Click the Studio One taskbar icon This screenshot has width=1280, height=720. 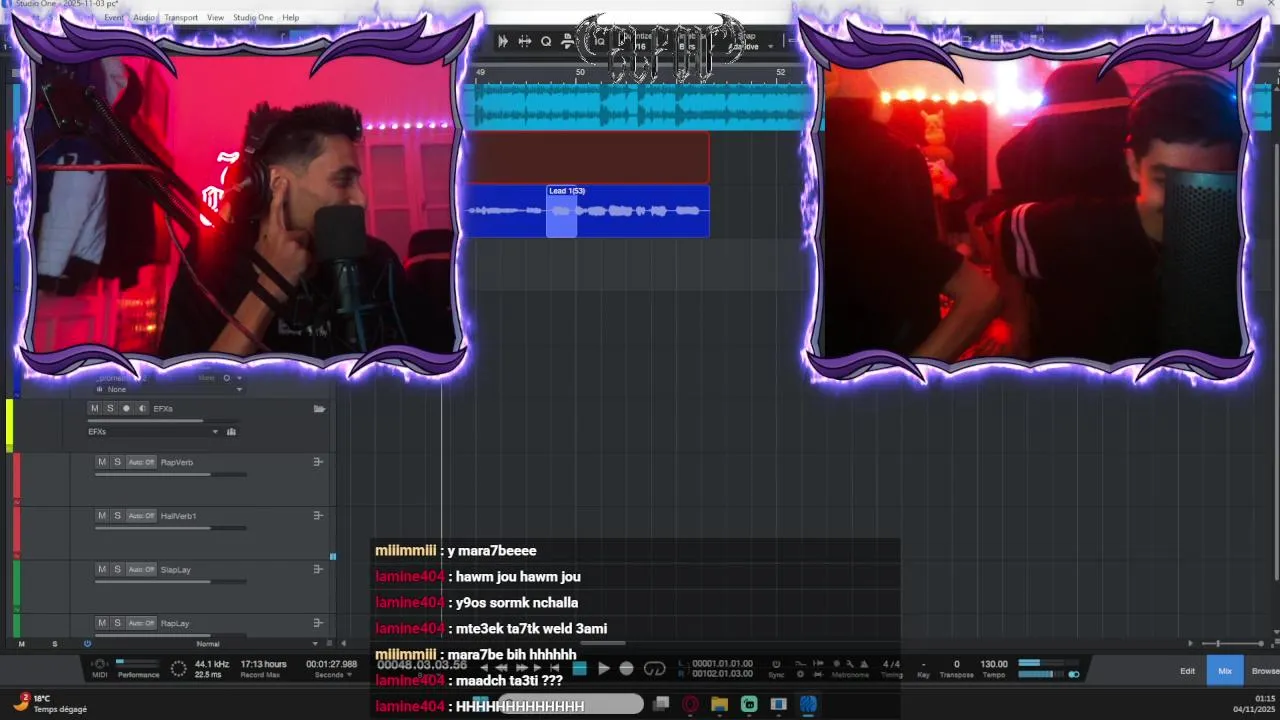(x=808, y=705)
